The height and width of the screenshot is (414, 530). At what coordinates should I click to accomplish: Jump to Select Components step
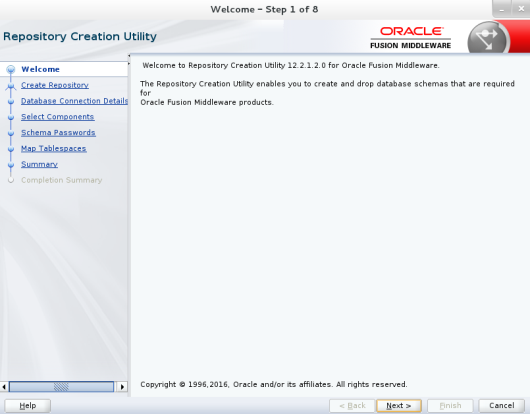coord(57,117)
